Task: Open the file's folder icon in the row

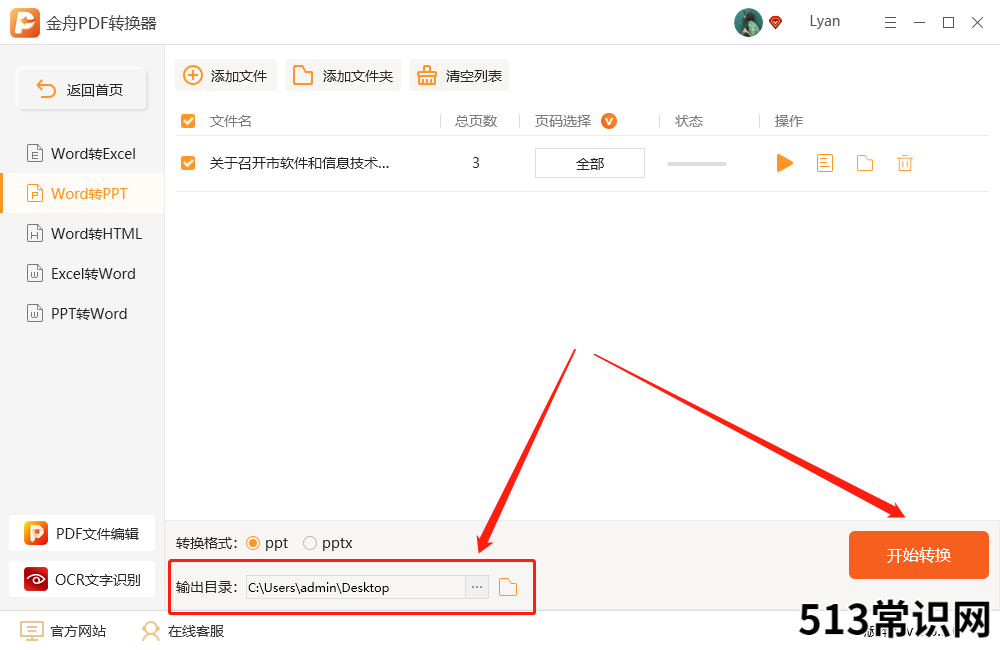Action: click(865, 163)
